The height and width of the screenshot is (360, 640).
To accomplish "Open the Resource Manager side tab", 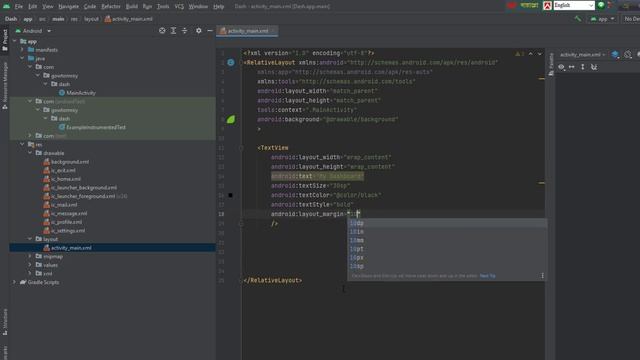I will [x=5, y=85].
